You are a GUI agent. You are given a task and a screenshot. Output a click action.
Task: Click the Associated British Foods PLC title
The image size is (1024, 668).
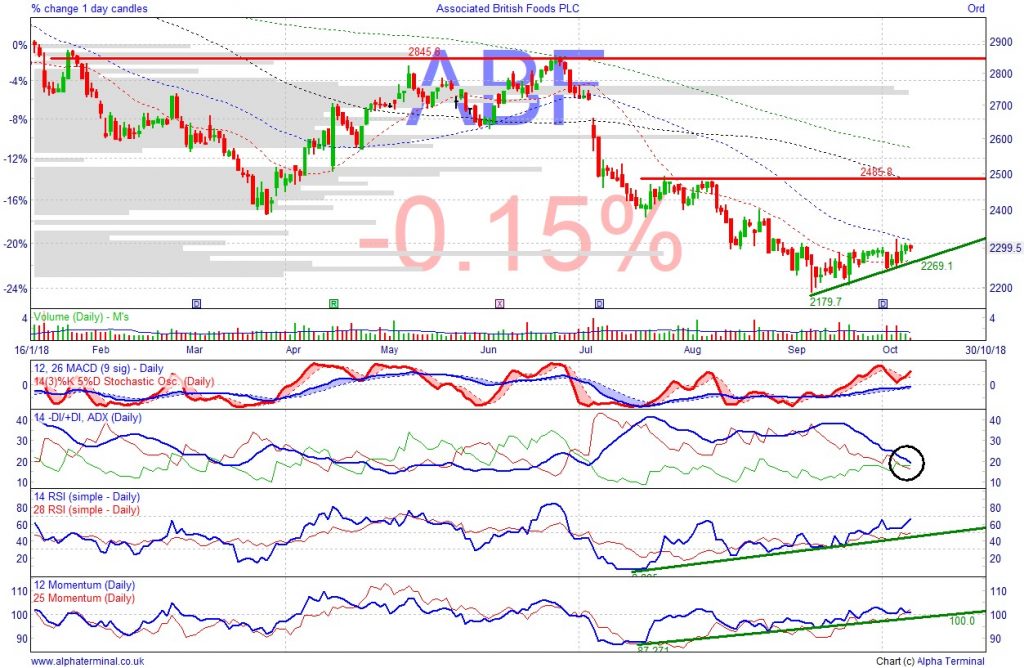(x=507, y=8)
